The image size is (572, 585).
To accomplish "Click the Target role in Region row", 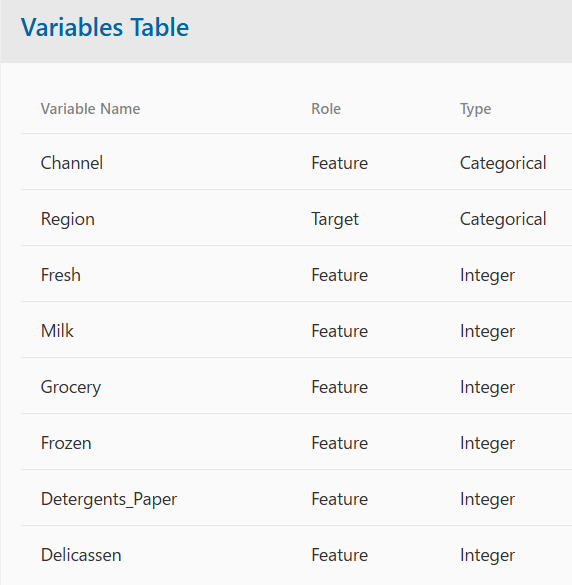I will (335, 219).
